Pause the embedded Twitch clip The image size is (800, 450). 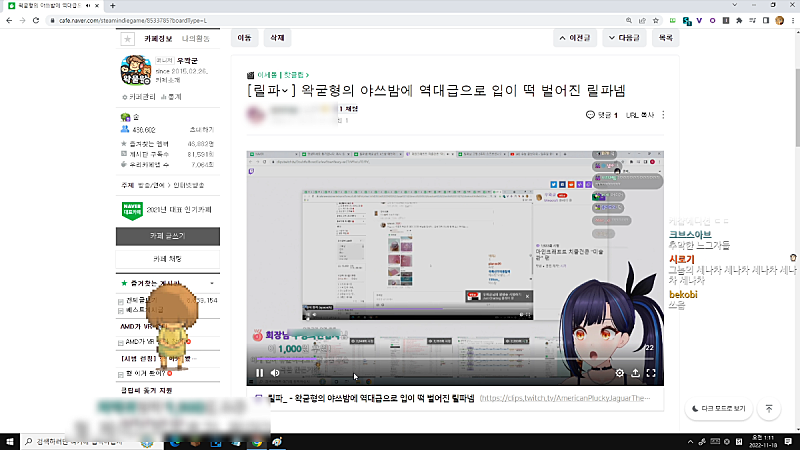point(260,373)
